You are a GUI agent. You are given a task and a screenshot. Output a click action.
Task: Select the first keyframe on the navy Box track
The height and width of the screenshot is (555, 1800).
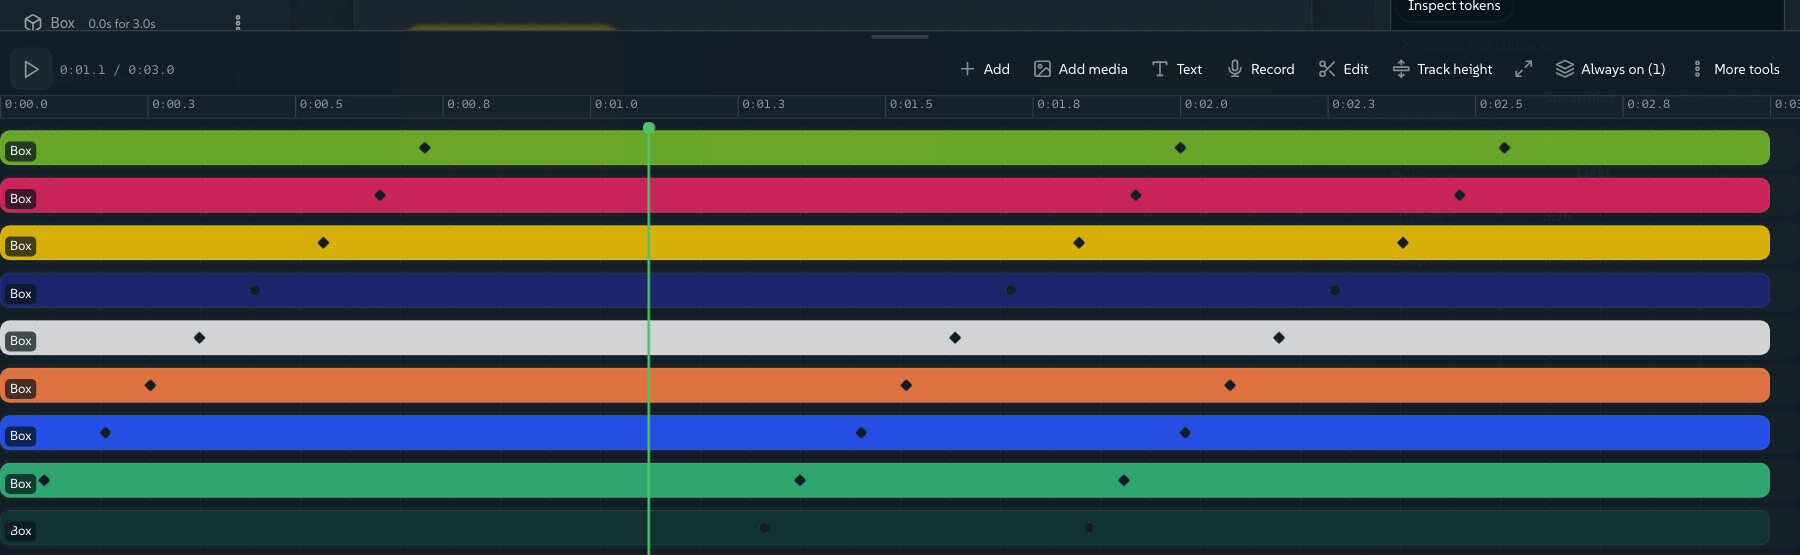(255, 290)
